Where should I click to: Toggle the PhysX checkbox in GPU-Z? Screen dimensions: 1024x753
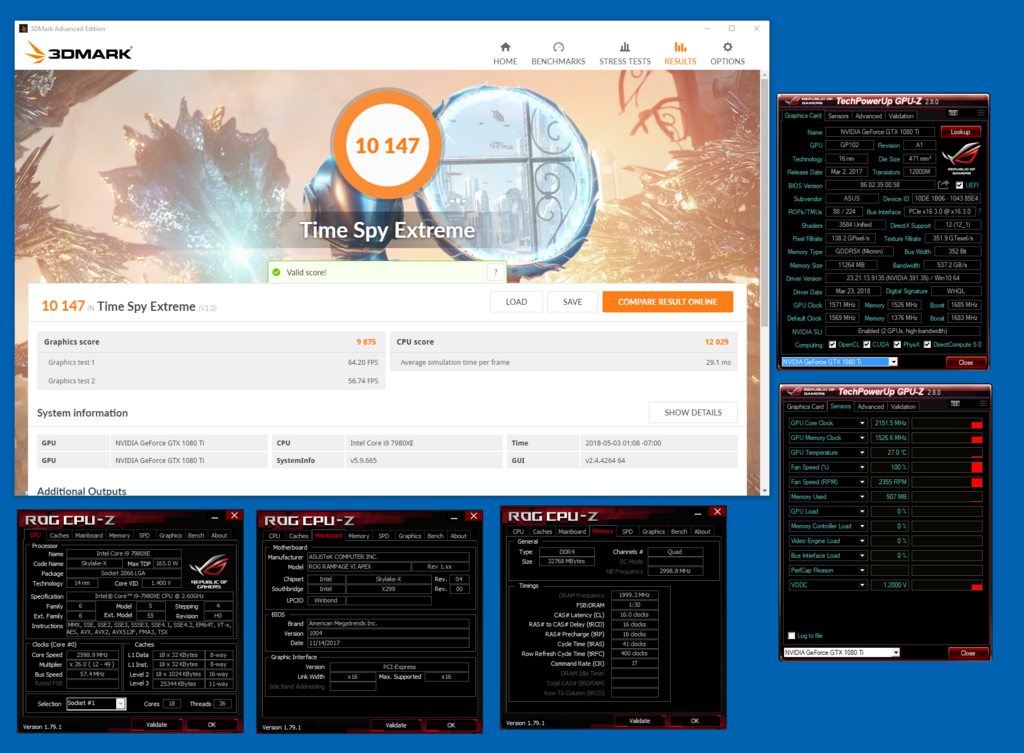(897, 345)
